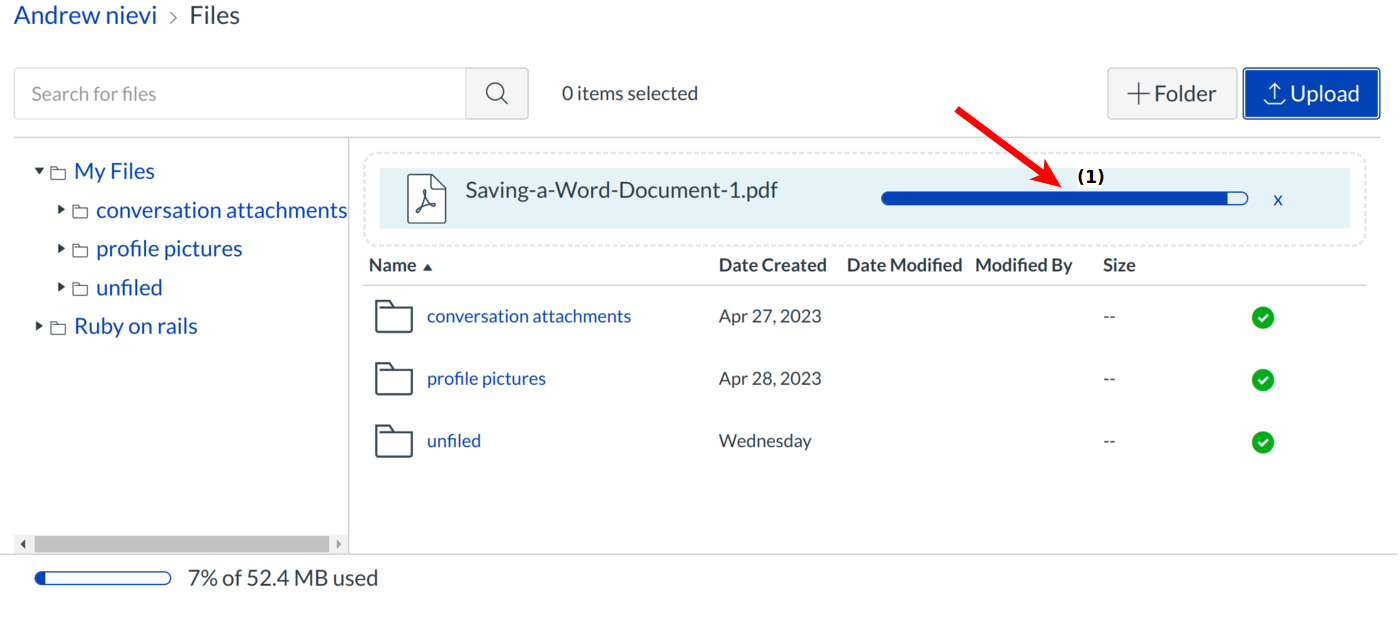This screenshot has width=1400, height=621.
Task: Click the PDF file icon for Saving-a-Word-Document-1.pdf
Action: (x=427, y=198)
